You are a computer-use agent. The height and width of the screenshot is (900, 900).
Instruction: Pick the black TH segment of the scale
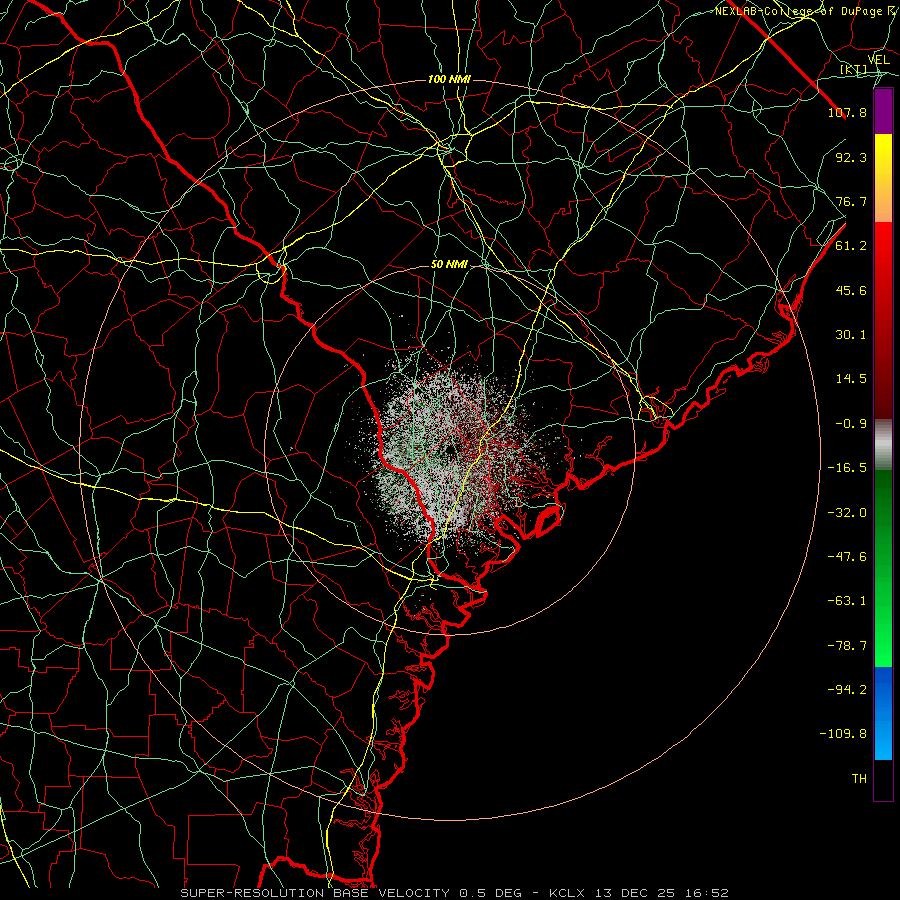click(883, 779)
